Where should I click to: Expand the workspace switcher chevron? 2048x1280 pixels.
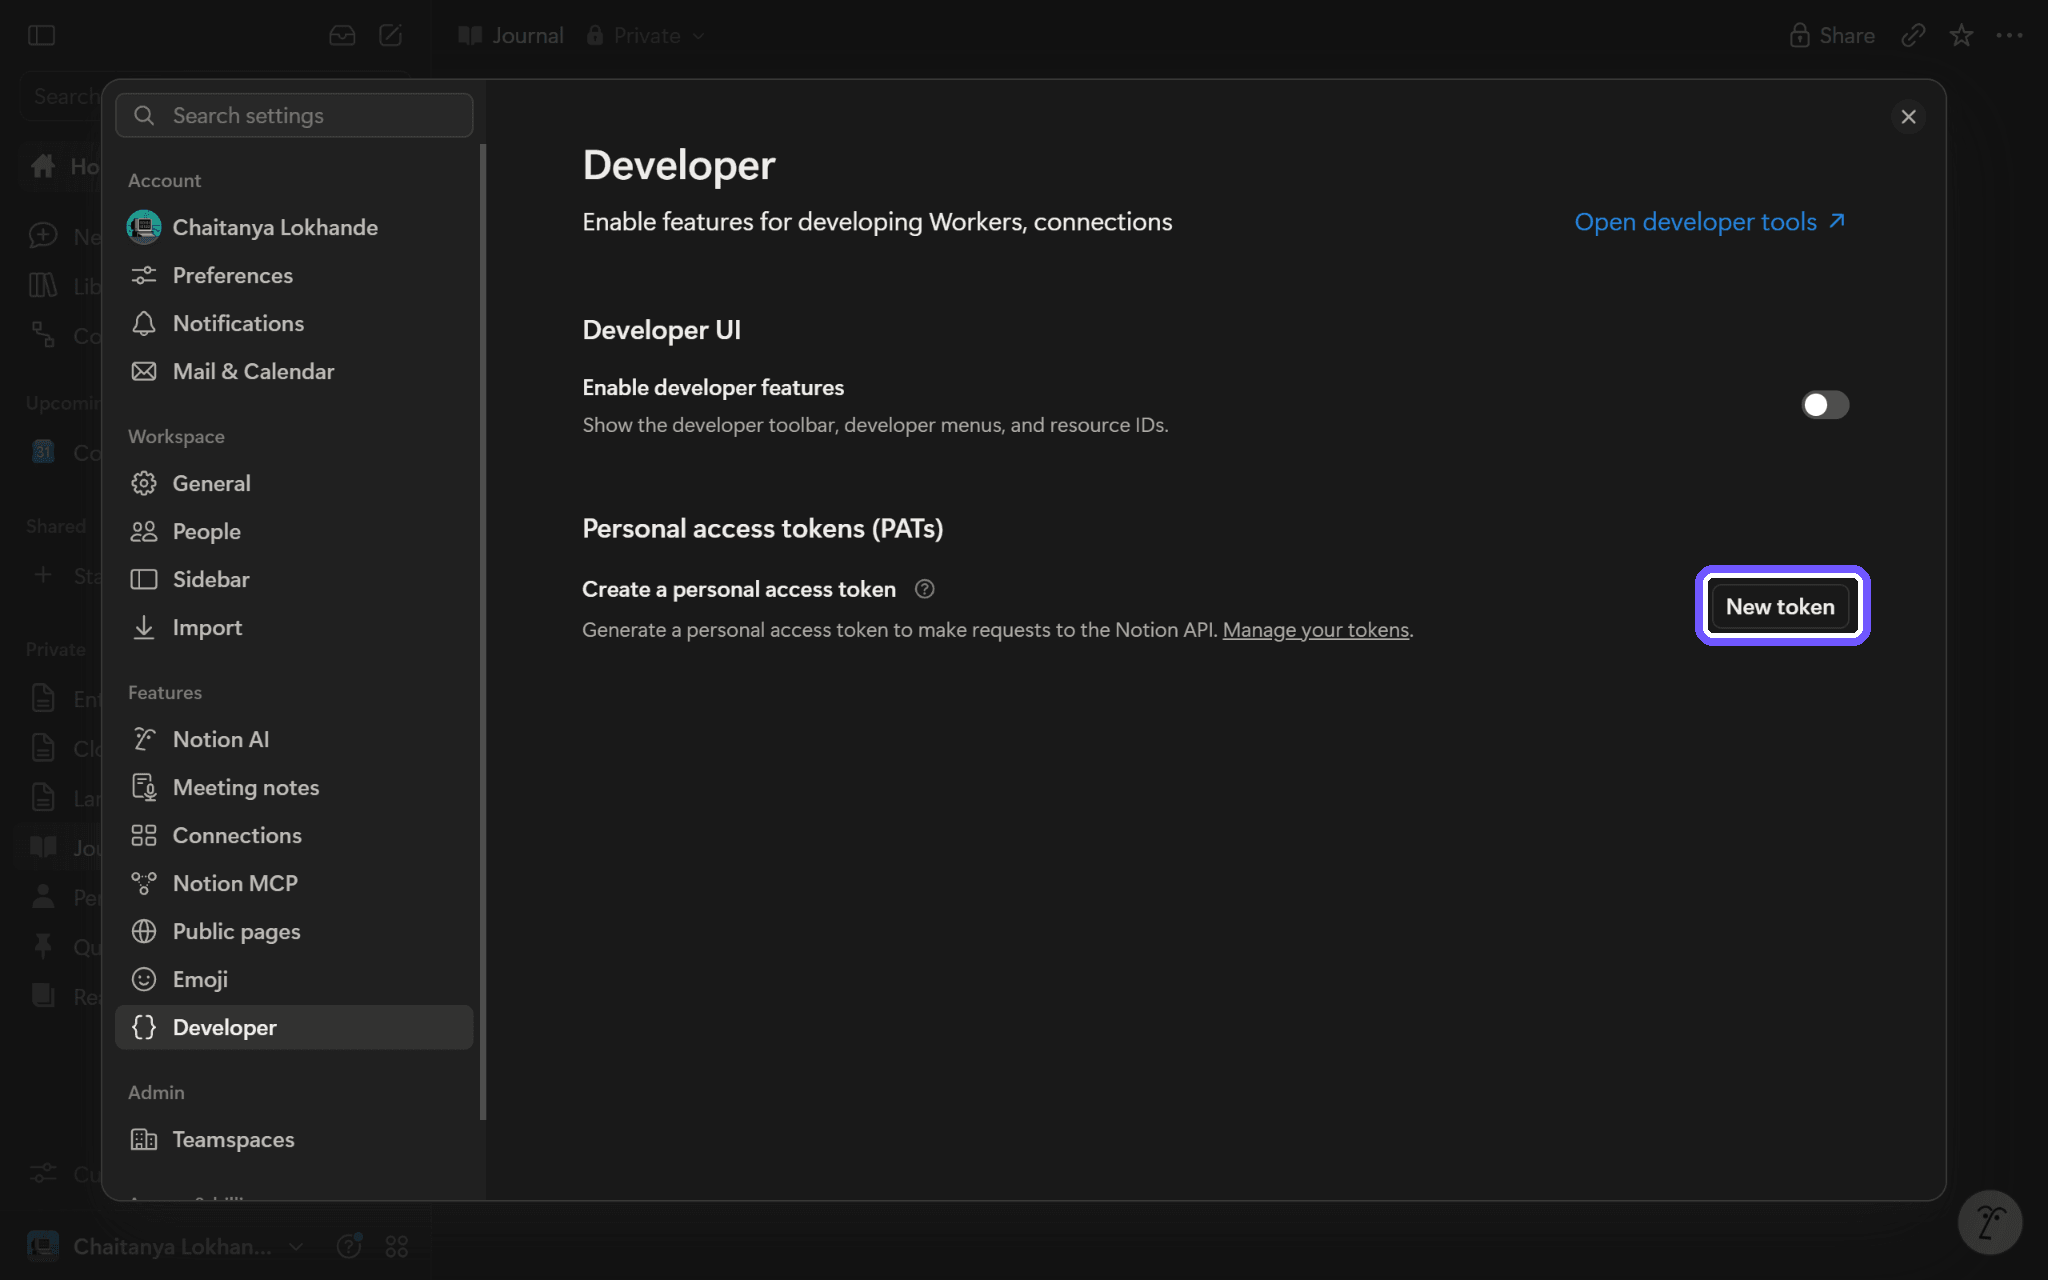[x=296, y=1247]
